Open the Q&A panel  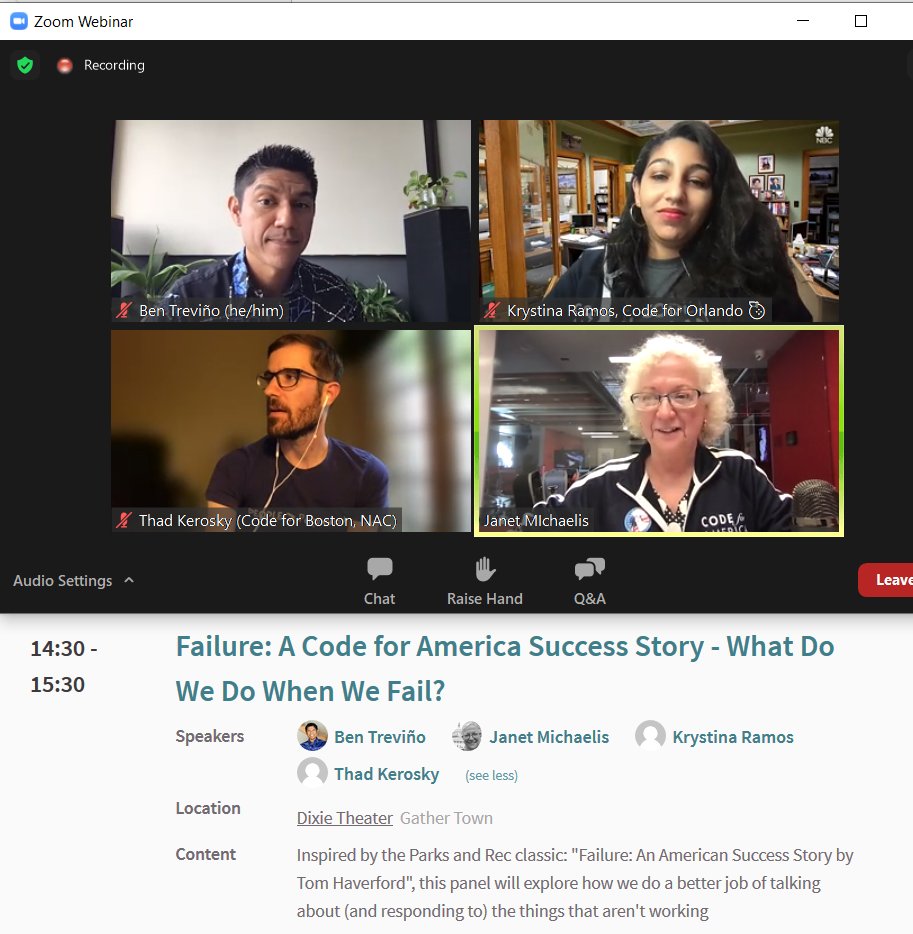[x=590, y=581]
